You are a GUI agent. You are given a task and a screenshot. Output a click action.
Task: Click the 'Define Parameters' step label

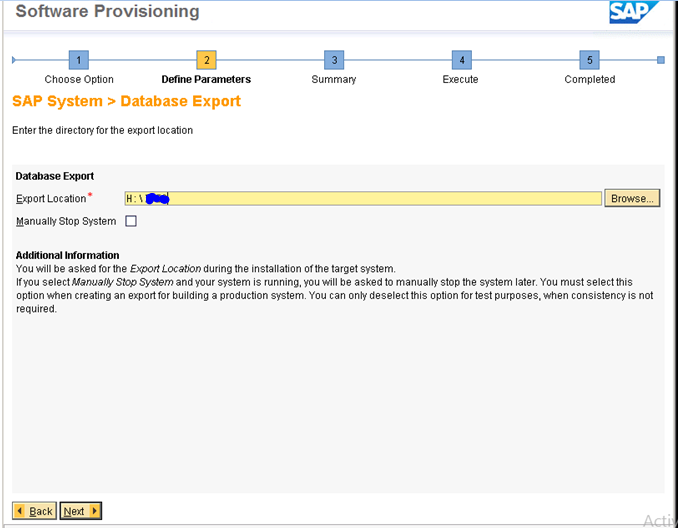pos(206,79)
